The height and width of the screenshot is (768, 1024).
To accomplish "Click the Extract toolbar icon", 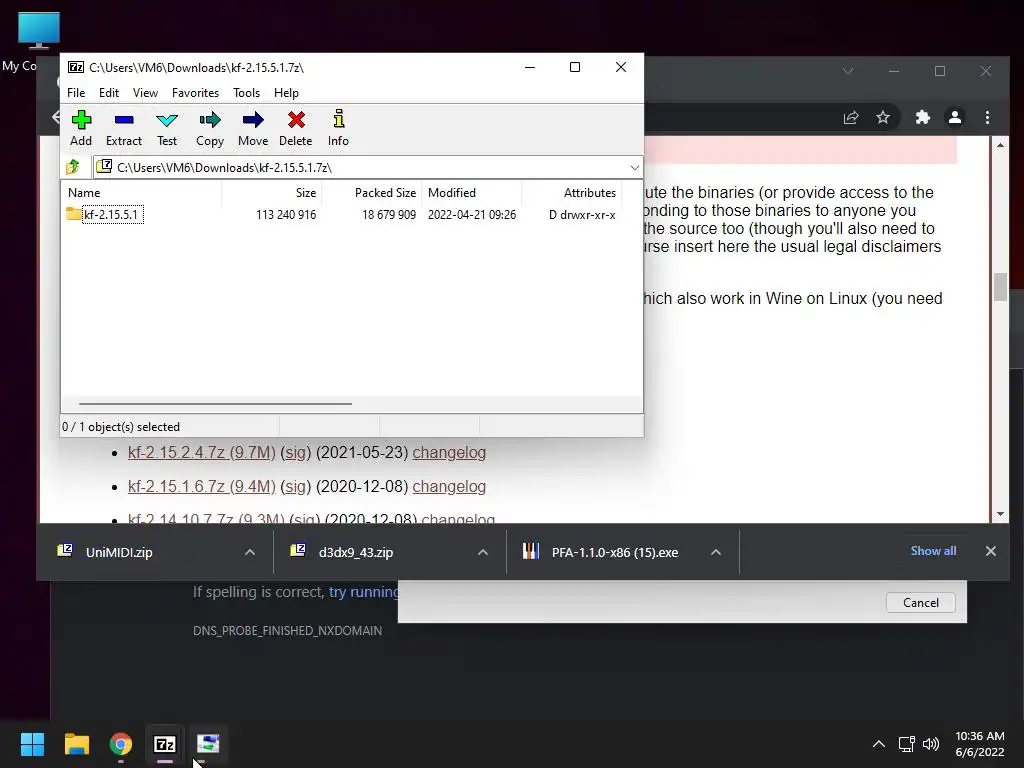I will 123,128.
